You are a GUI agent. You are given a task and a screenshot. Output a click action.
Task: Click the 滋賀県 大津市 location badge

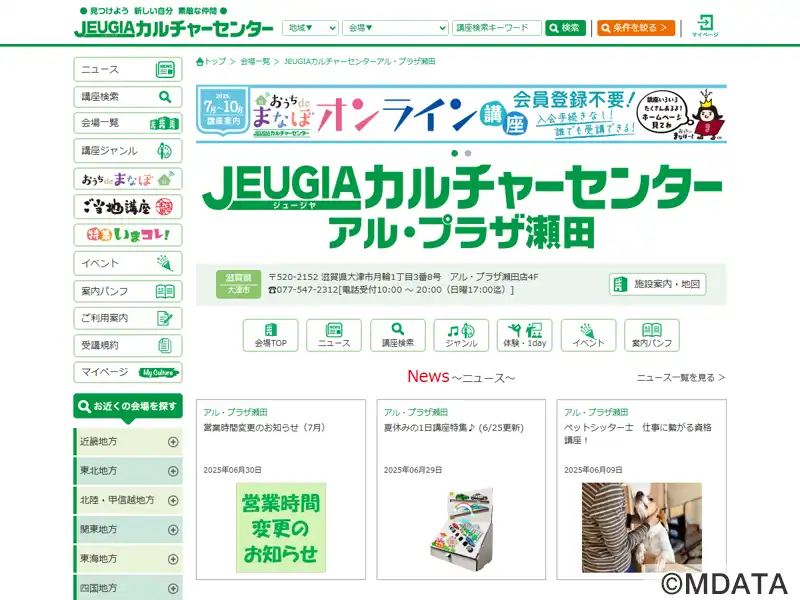click(x=238, y=284)
